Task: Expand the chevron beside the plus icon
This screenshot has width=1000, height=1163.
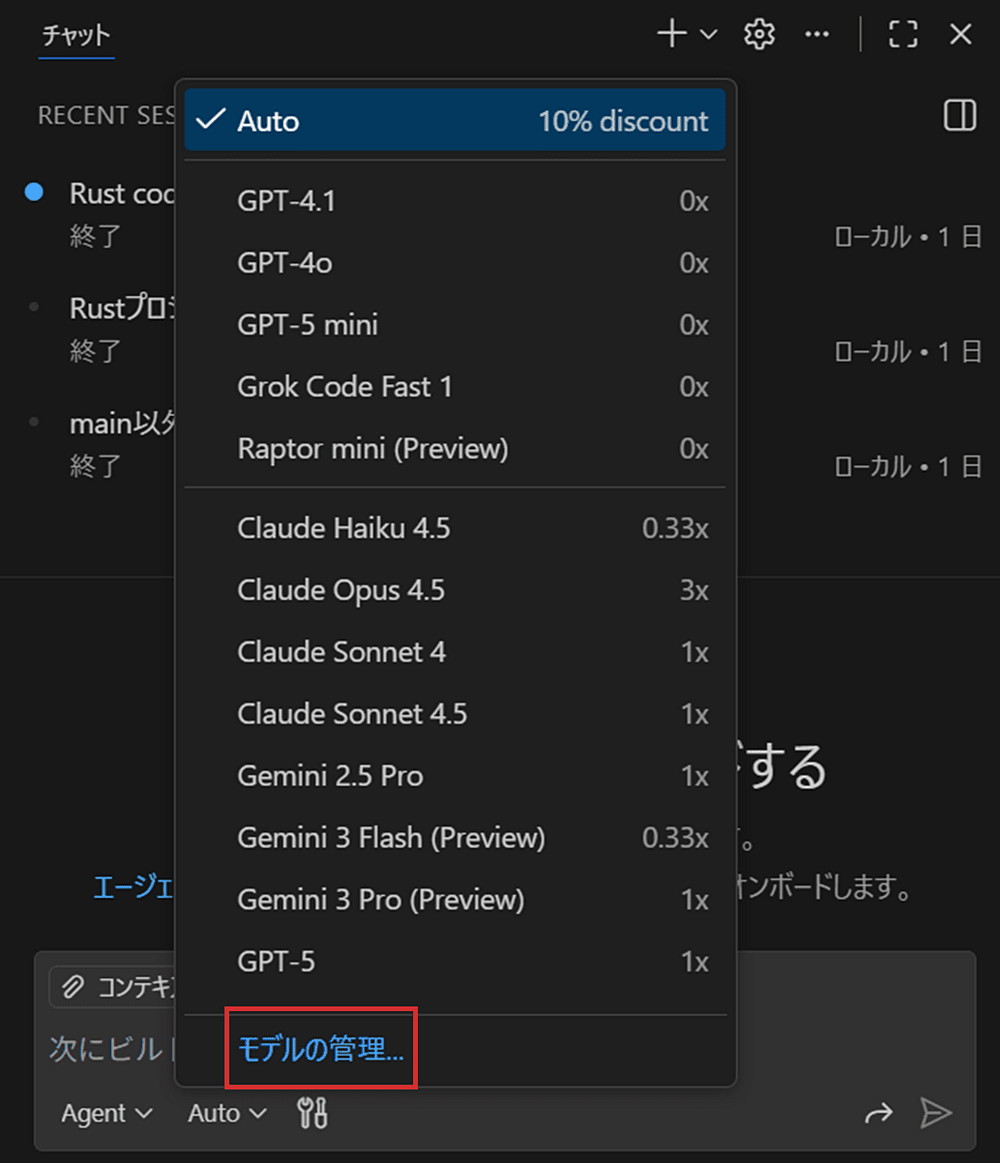Action: click(x=706, y=33)
